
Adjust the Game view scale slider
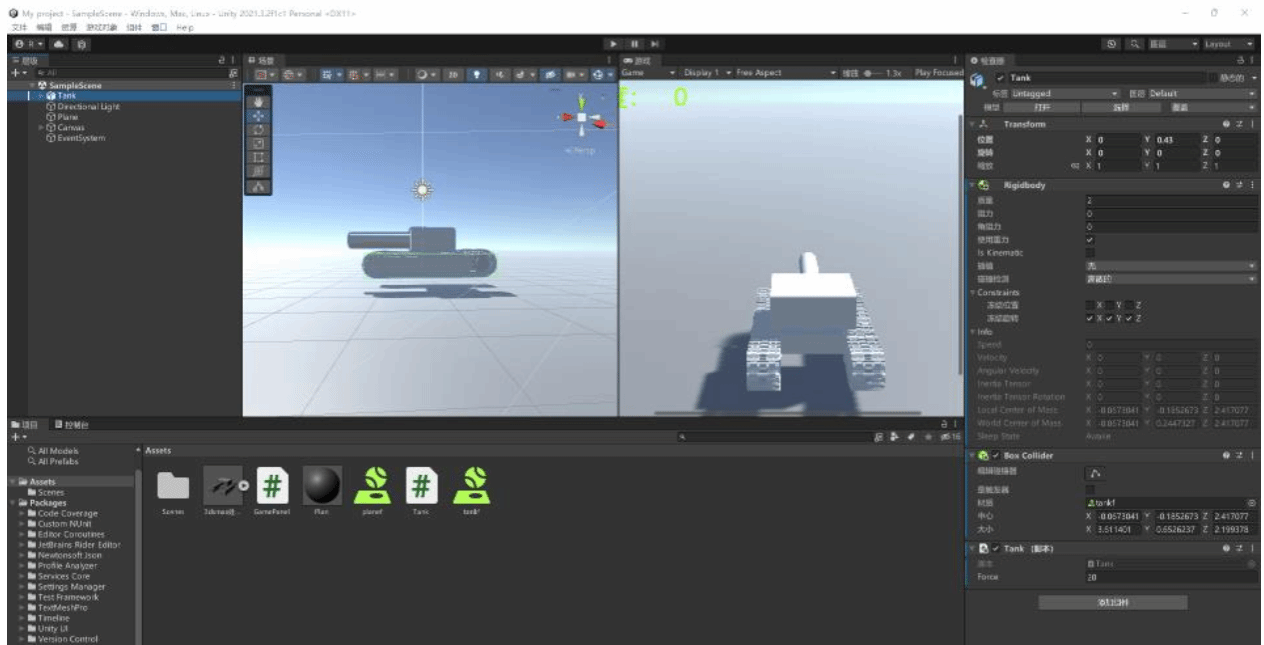point(868,73)
